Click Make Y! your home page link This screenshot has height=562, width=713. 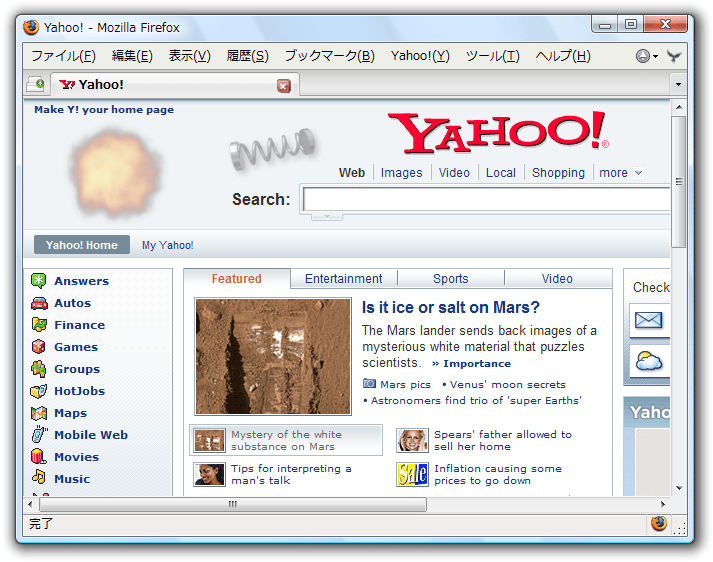pos(104,110)
